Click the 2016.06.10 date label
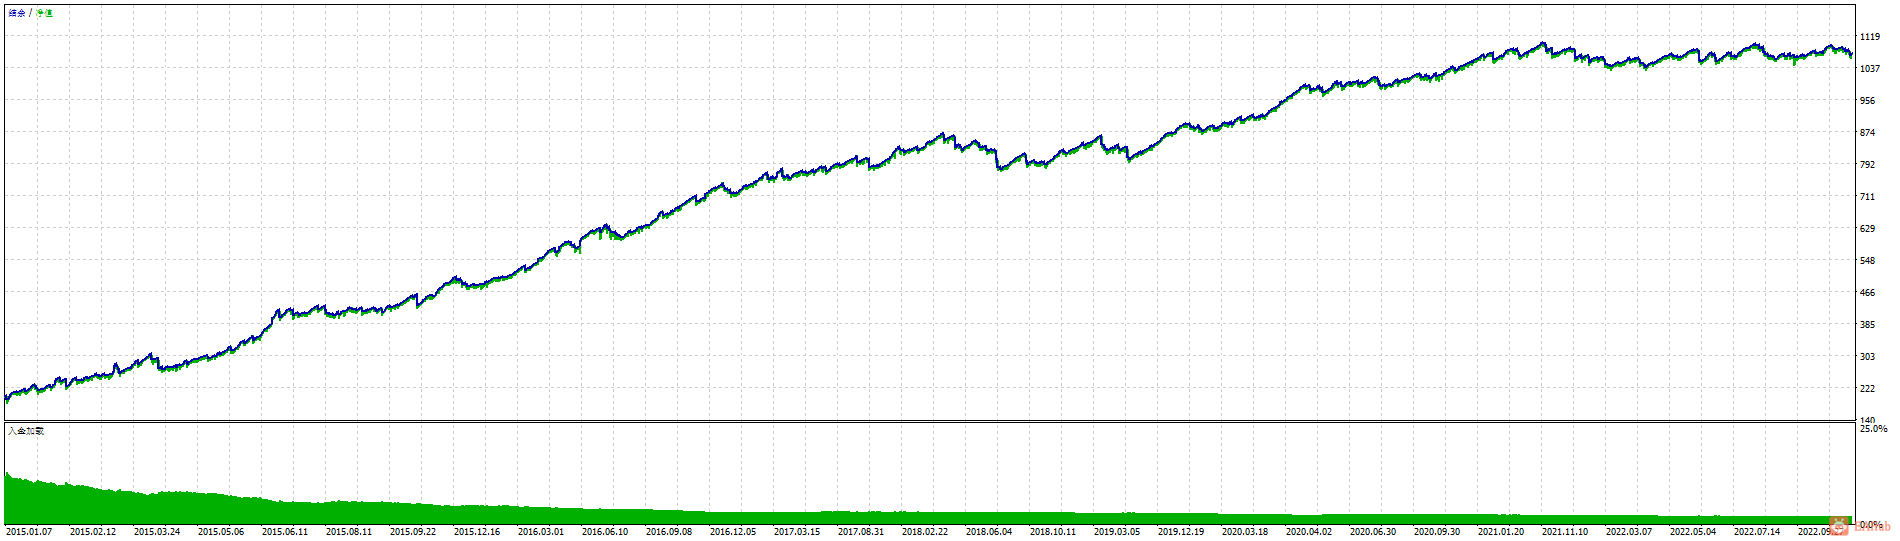 coord(605,532)
